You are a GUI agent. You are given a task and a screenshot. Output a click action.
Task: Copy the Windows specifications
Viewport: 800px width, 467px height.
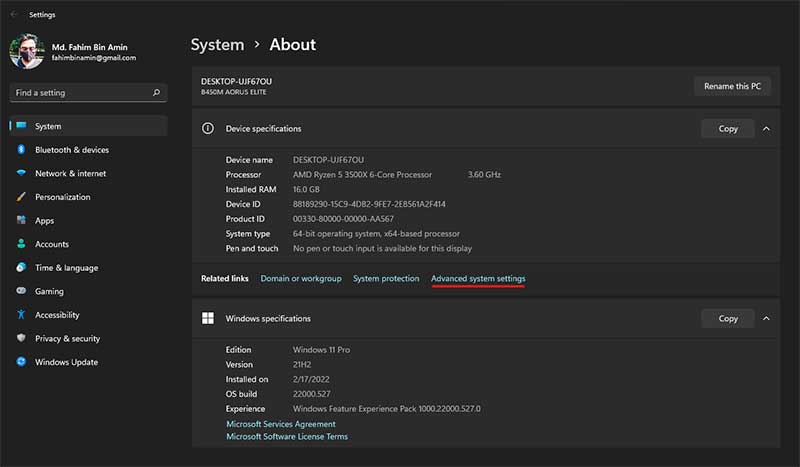coord(728,318)
